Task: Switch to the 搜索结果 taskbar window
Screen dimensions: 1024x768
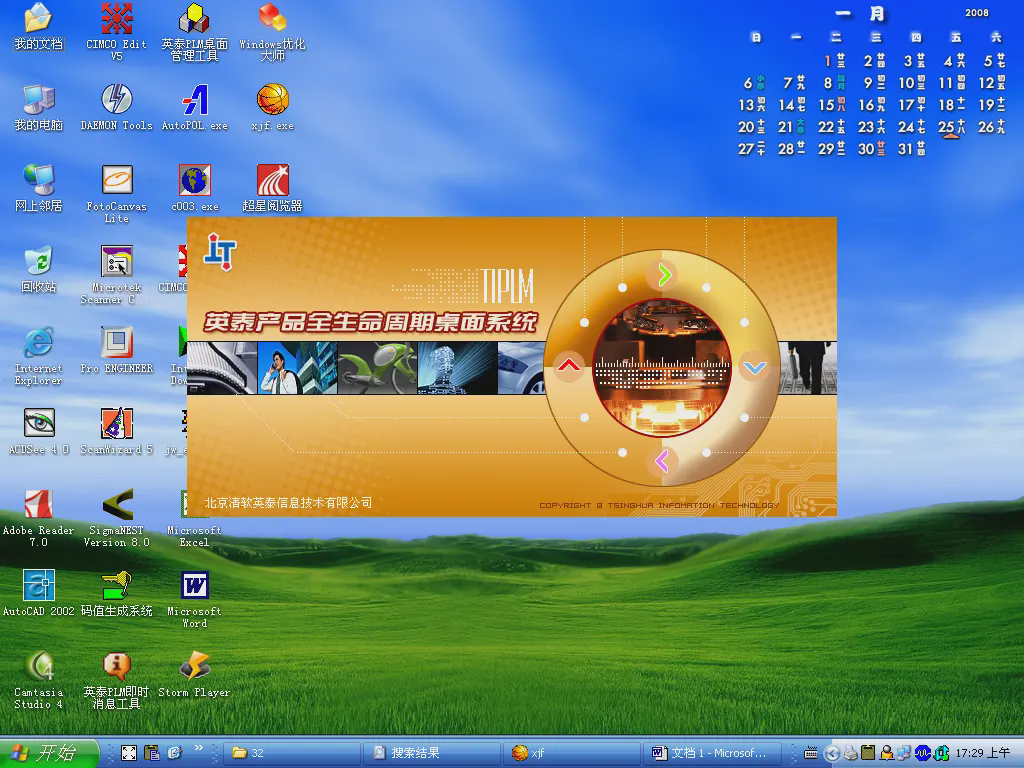Action: tap(432, 753)
